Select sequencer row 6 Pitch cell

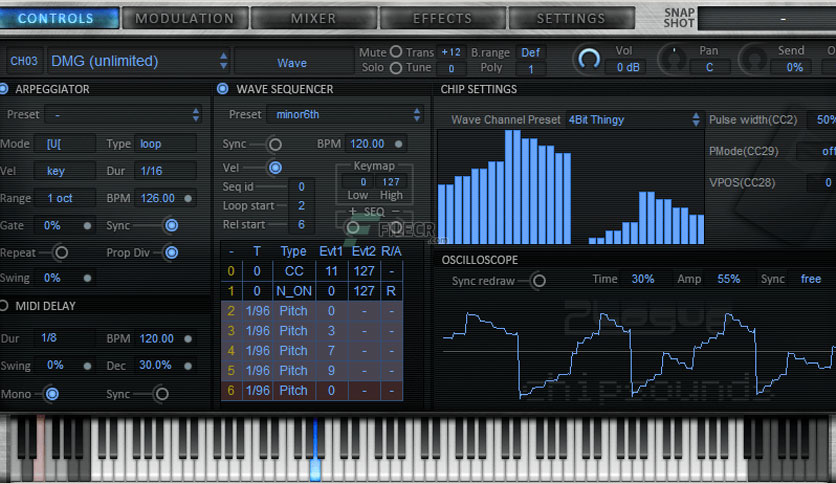(x=294, y=391)
